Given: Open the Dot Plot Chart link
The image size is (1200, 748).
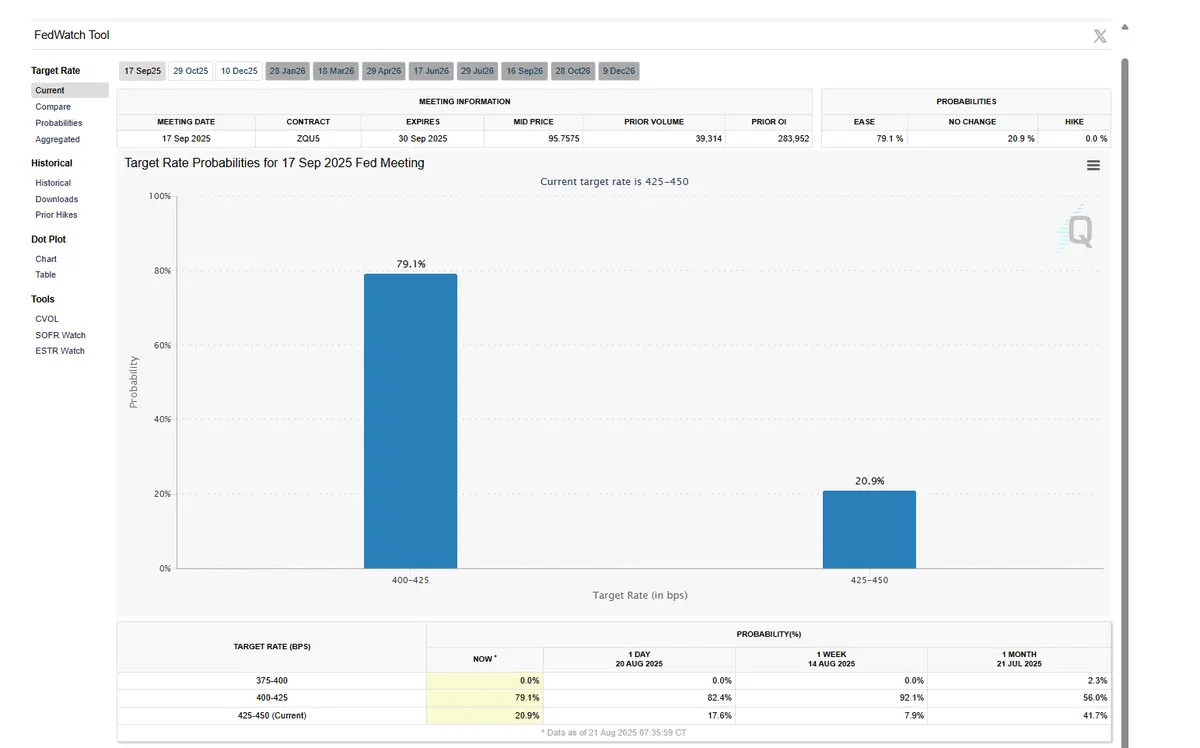Looking at the screenshot, I should click(x=46, y=259).
